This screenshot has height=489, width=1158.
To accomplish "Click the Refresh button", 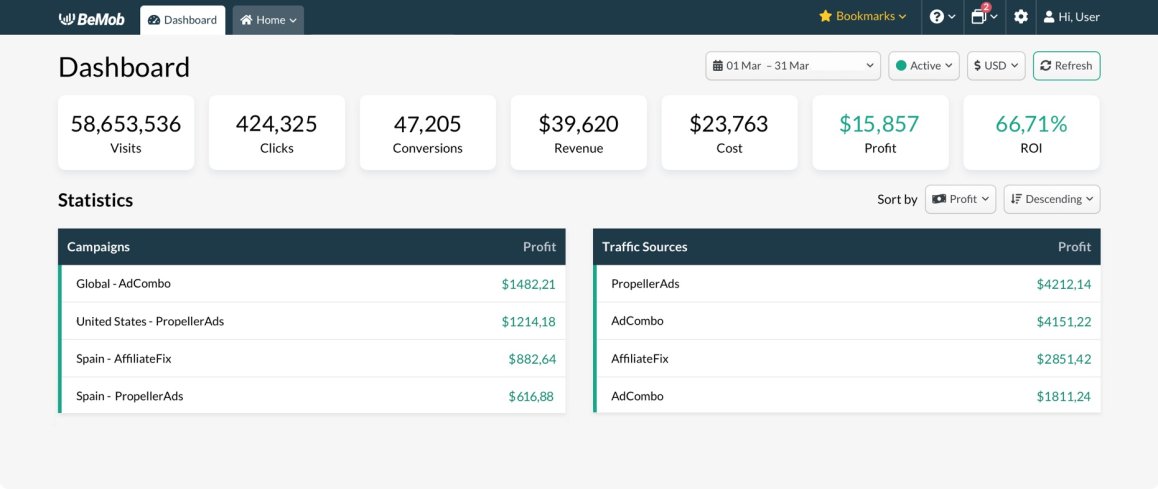I will (1066, 66).
